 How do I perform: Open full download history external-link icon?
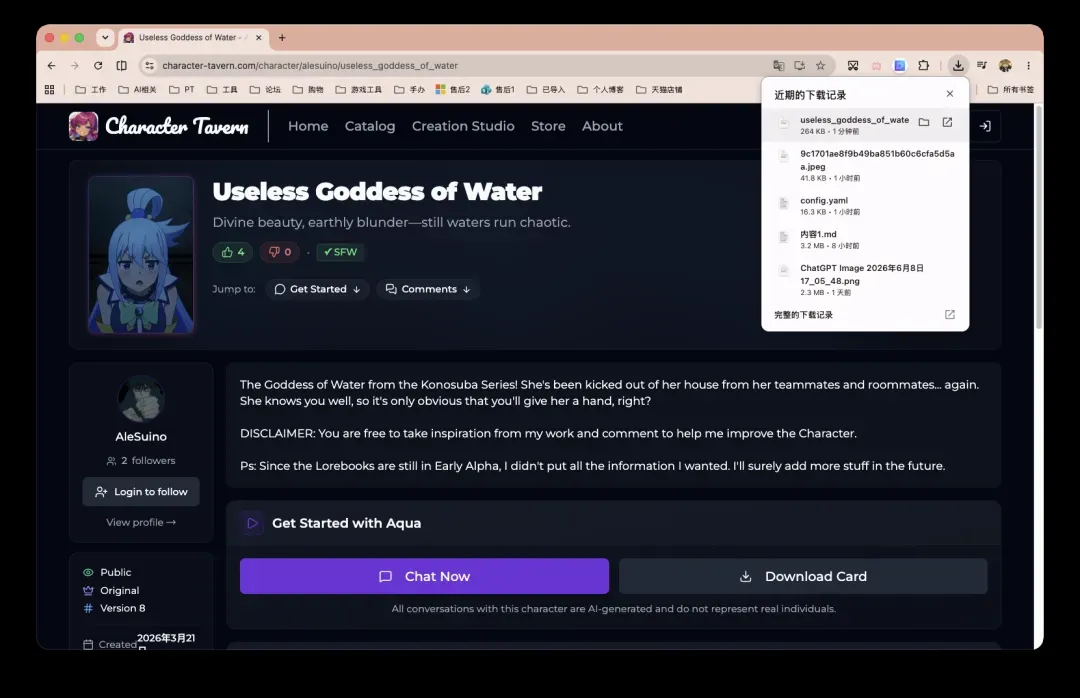pos(950,314)
